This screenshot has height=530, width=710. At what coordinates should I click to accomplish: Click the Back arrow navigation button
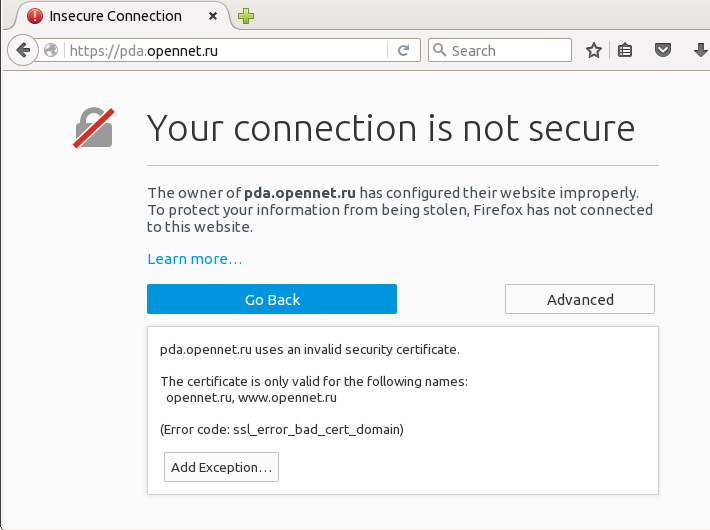point(23,50)
